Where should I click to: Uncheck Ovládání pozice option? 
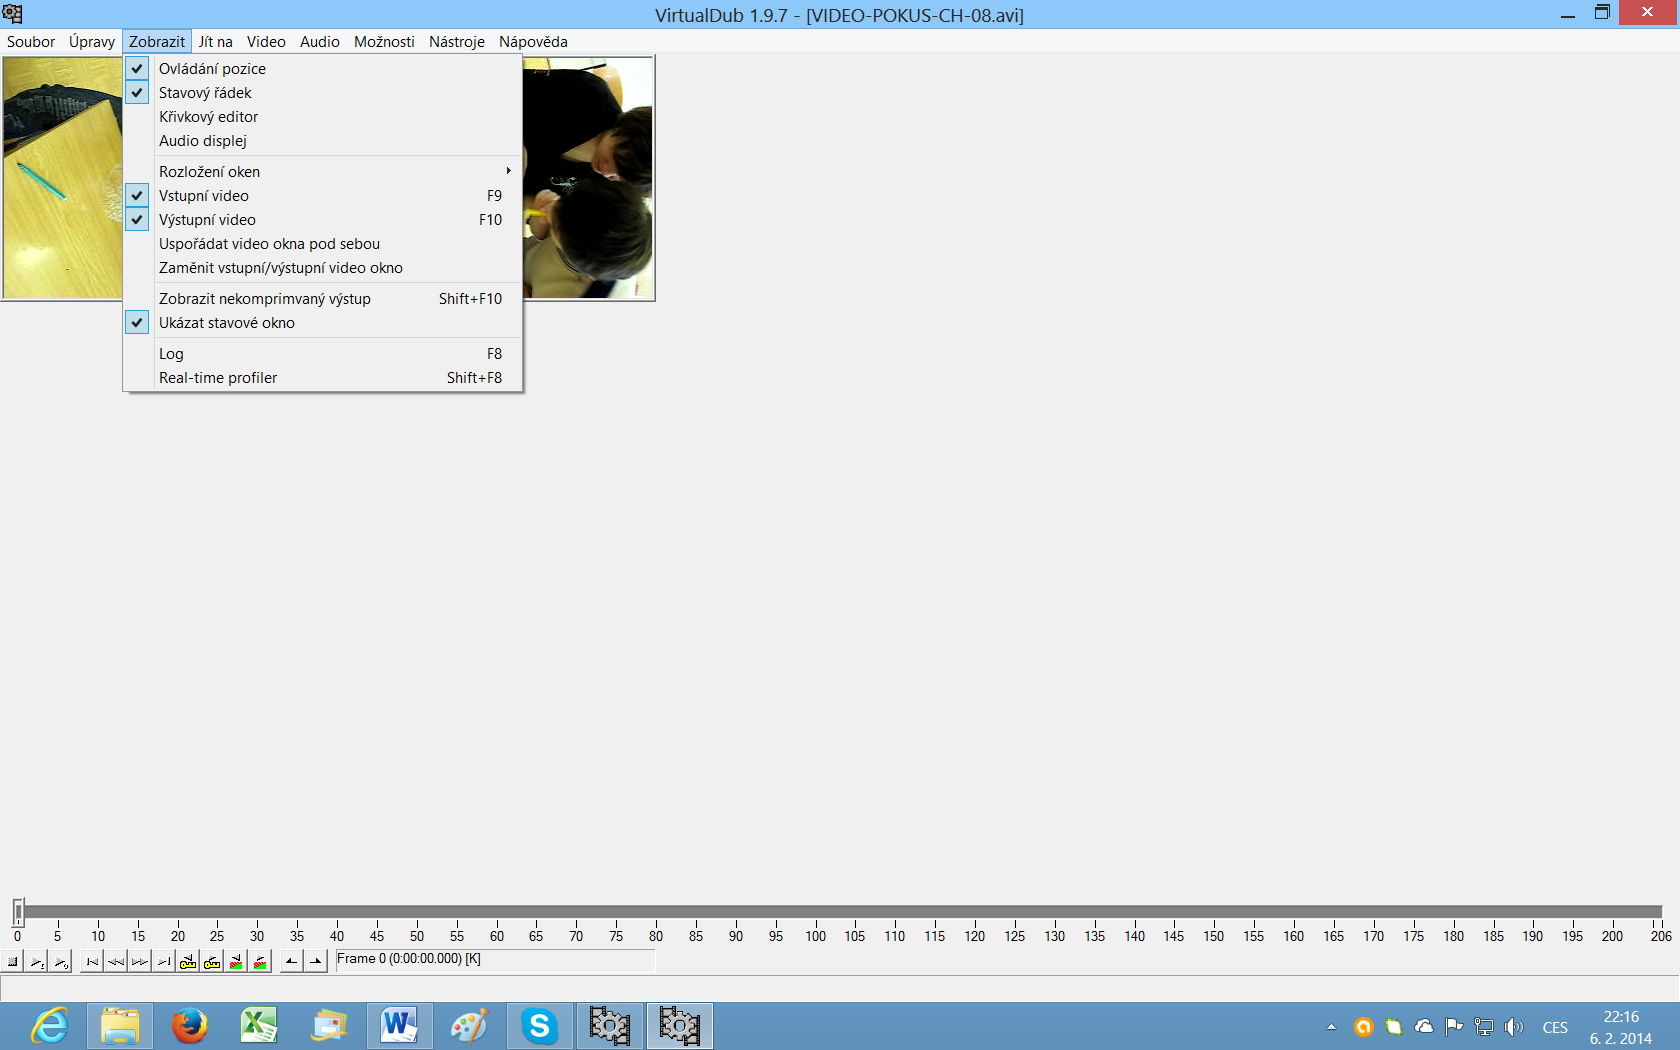[x=212, y=69]
